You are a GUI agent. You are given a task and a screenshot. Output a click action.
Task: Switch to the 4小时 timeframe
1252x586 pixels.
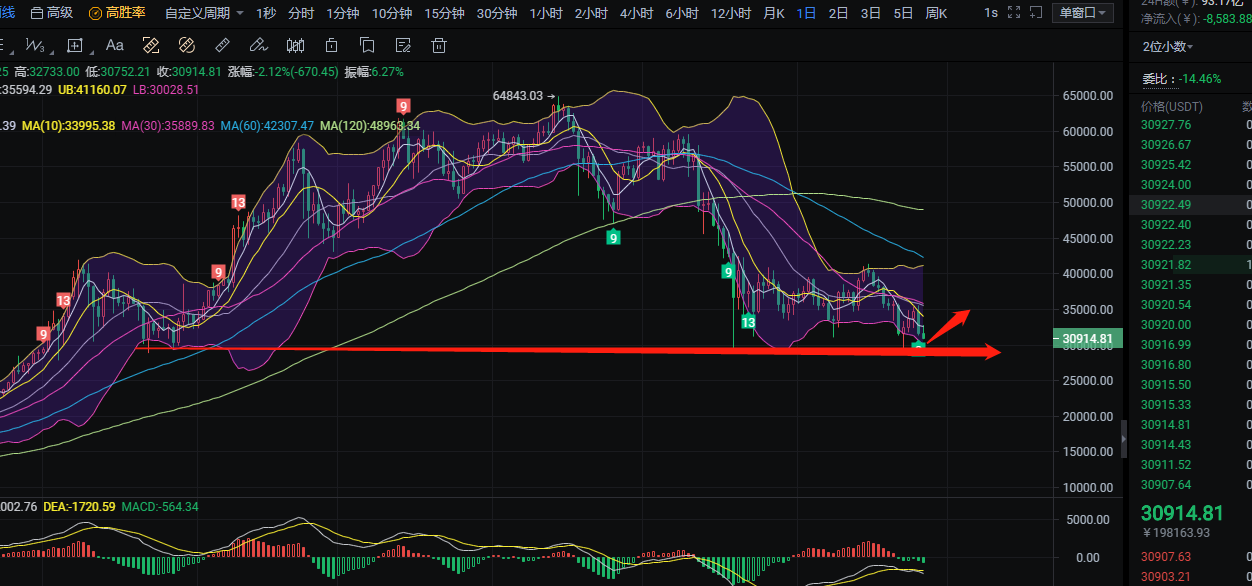tap(636, 13)
